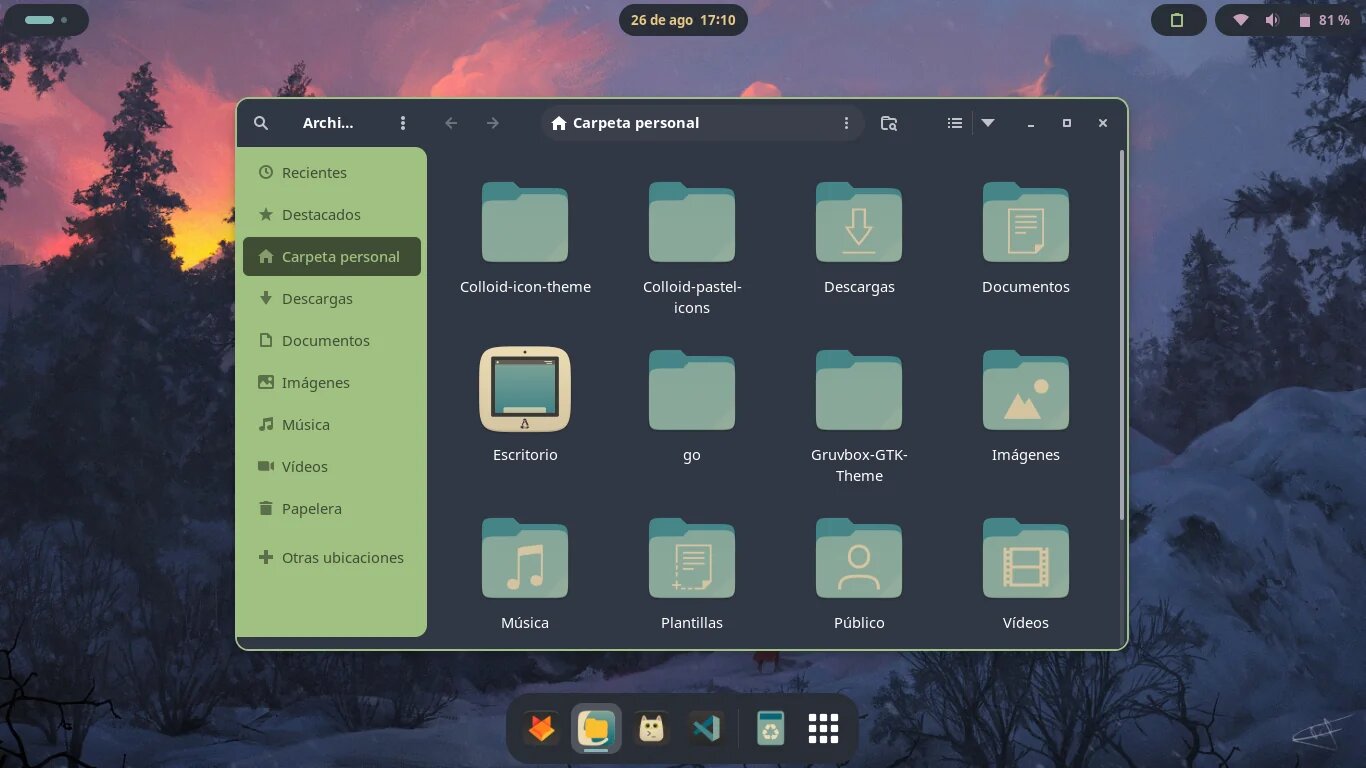1366x768 pixels.
Task: Switch to list view
Action: pos(955,123)
